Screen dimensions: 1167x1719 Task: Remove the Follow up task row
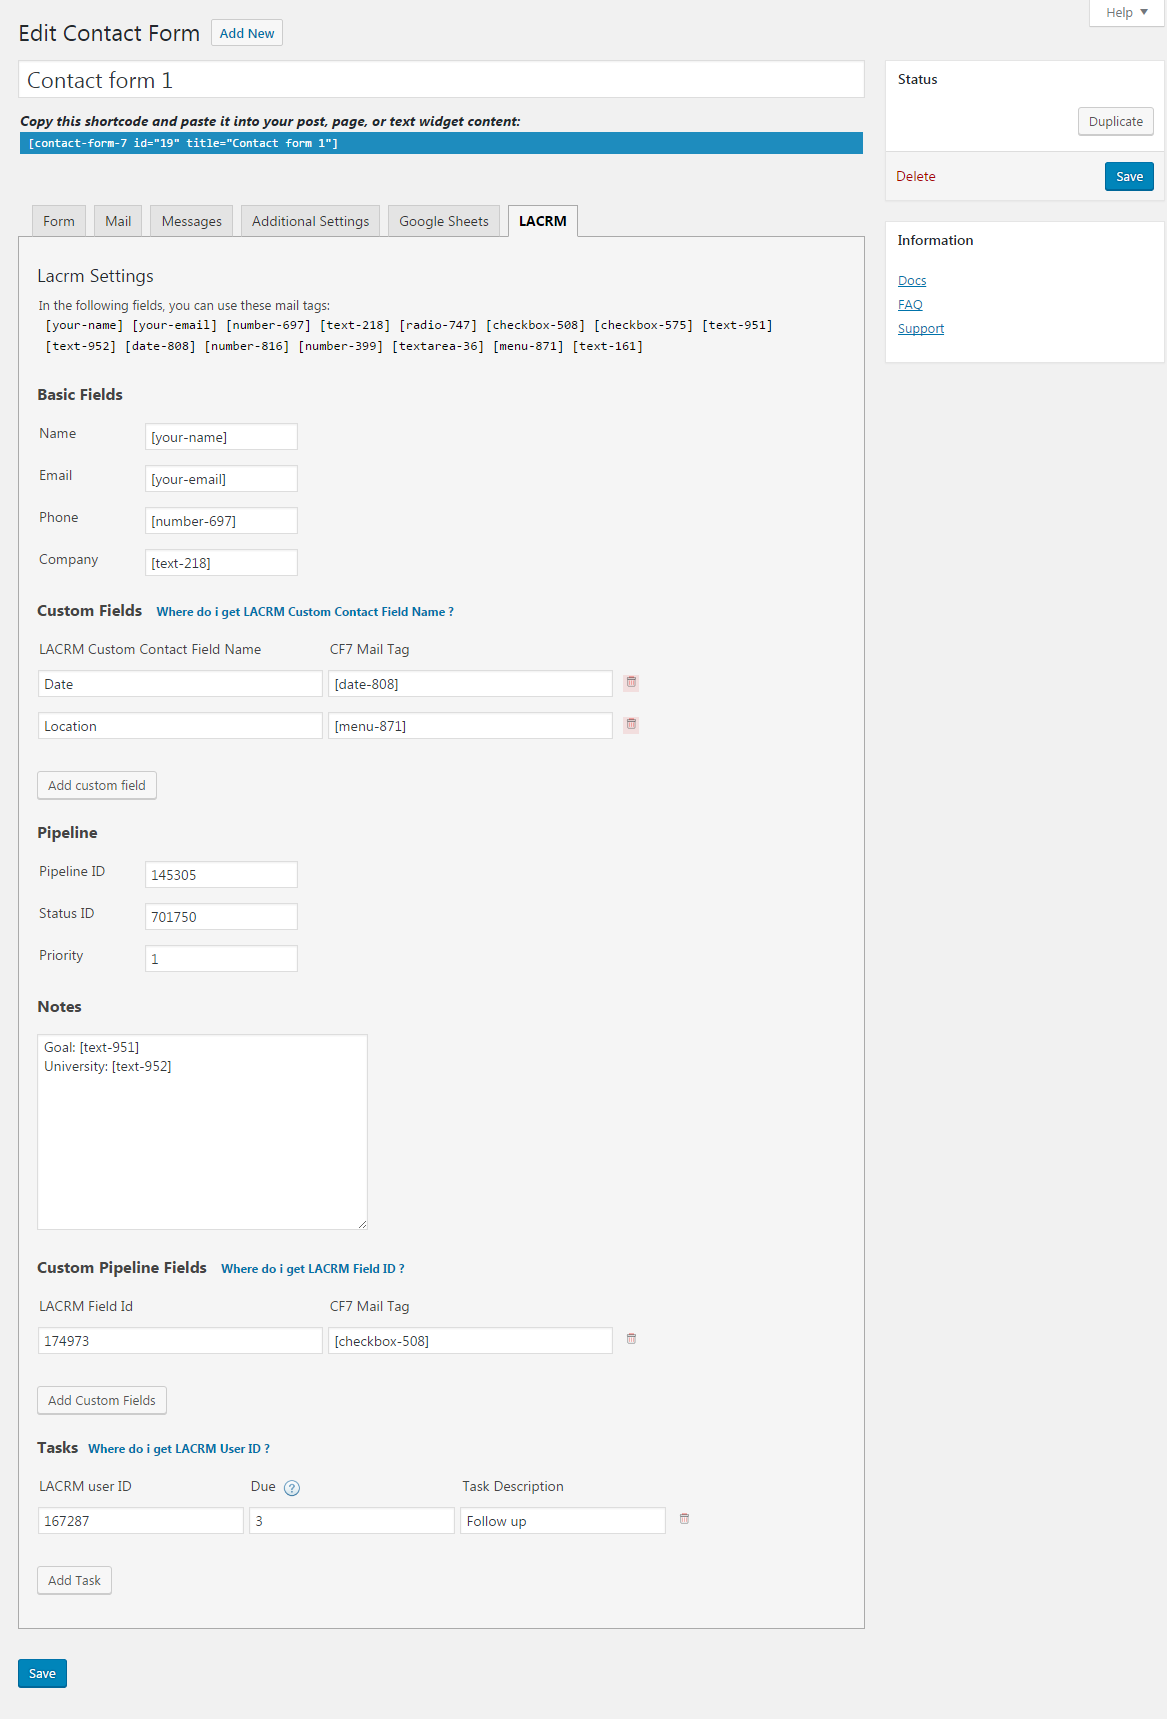point(684,1519)
